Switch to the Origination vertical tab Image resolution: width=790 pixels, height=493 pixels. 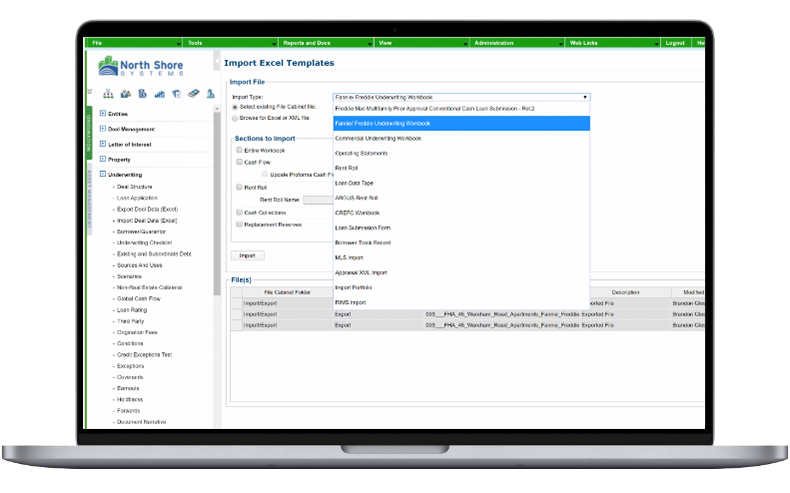pyautogui.click(x=89, y=133)
